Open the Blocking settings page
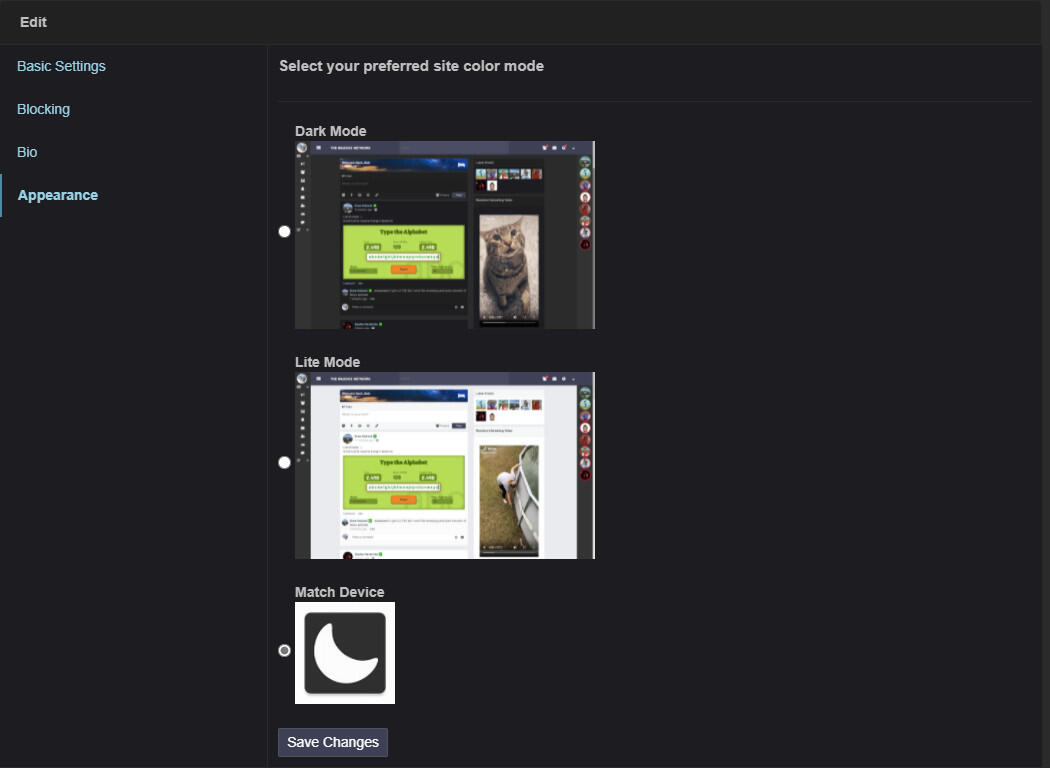 pos(43,109)
